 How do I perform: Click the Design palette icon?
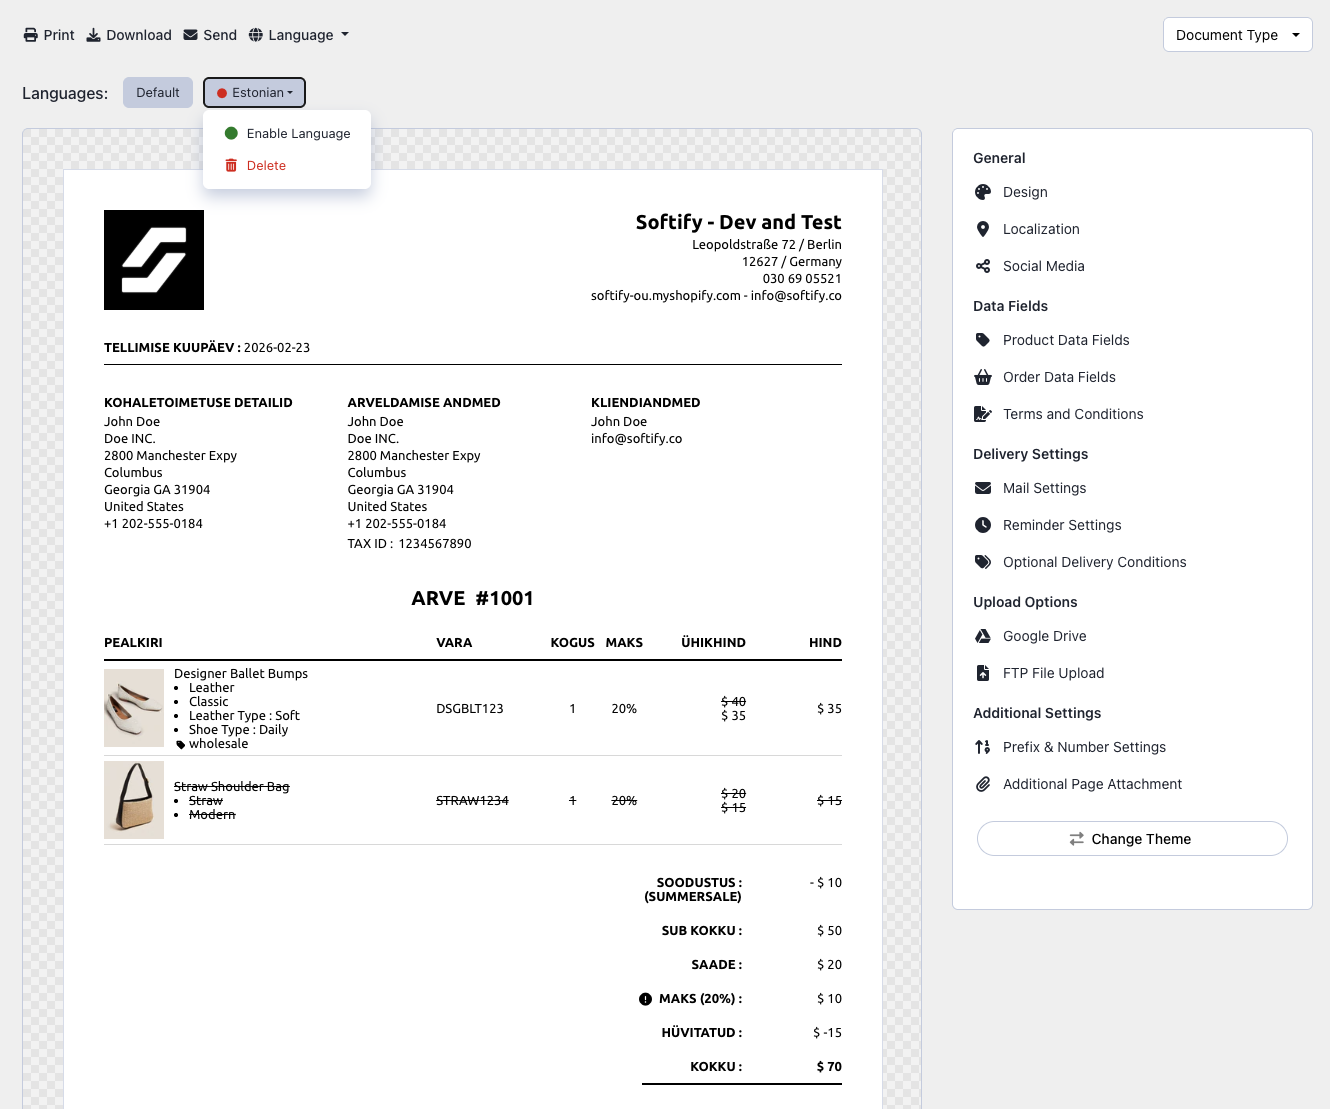[983, 192]
